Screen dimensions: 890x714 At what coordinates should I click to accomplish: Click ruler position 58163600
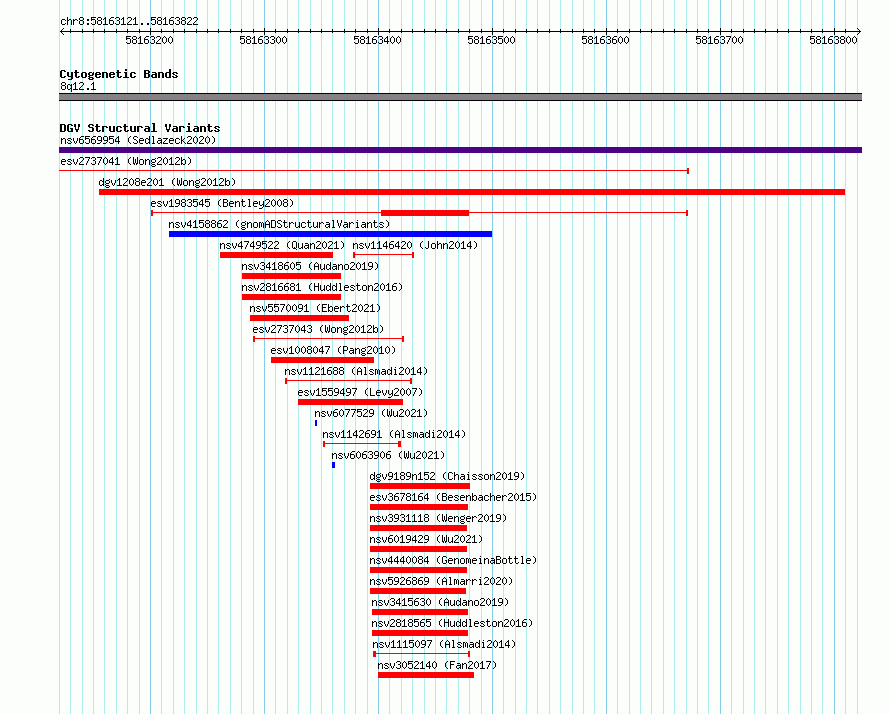606,40
